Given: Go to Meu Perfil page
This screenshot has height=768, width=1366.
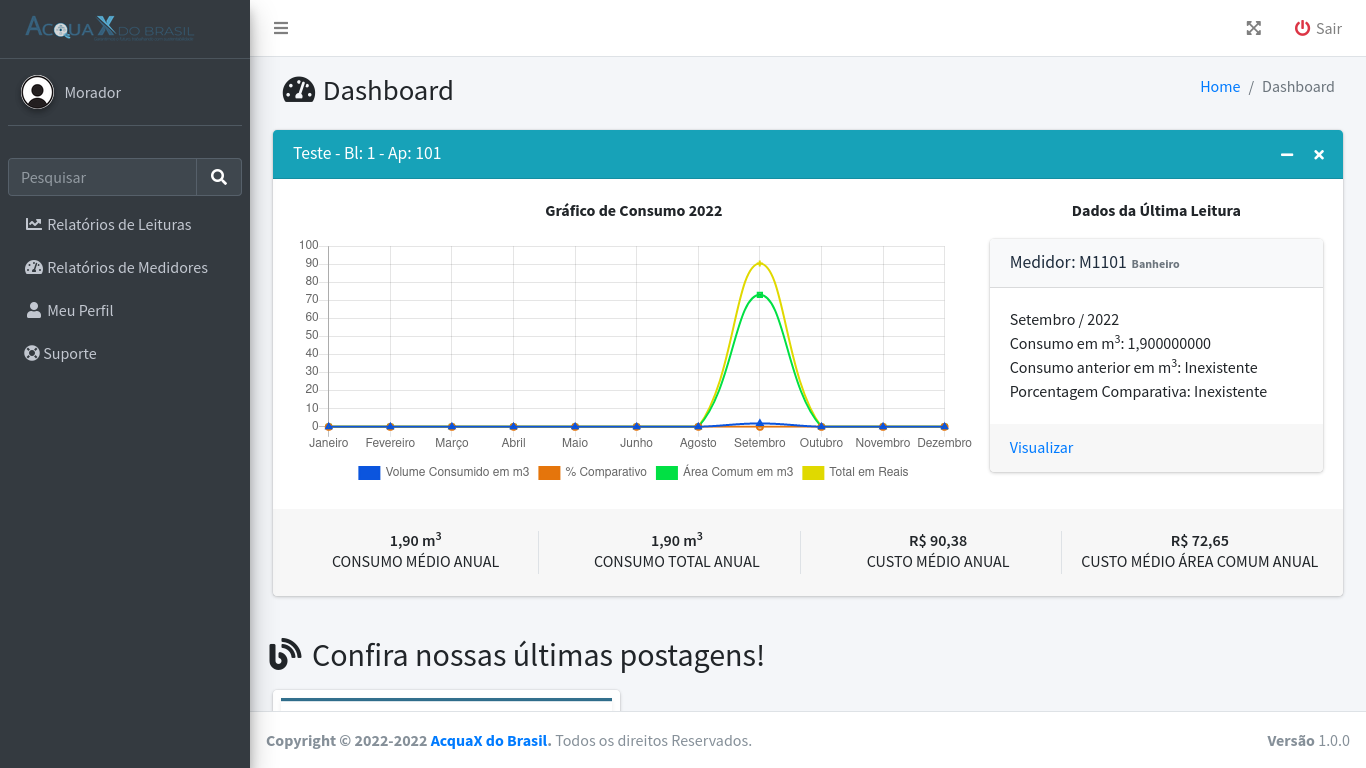Looking at the screenshot, I should click(x=79, y=310).
